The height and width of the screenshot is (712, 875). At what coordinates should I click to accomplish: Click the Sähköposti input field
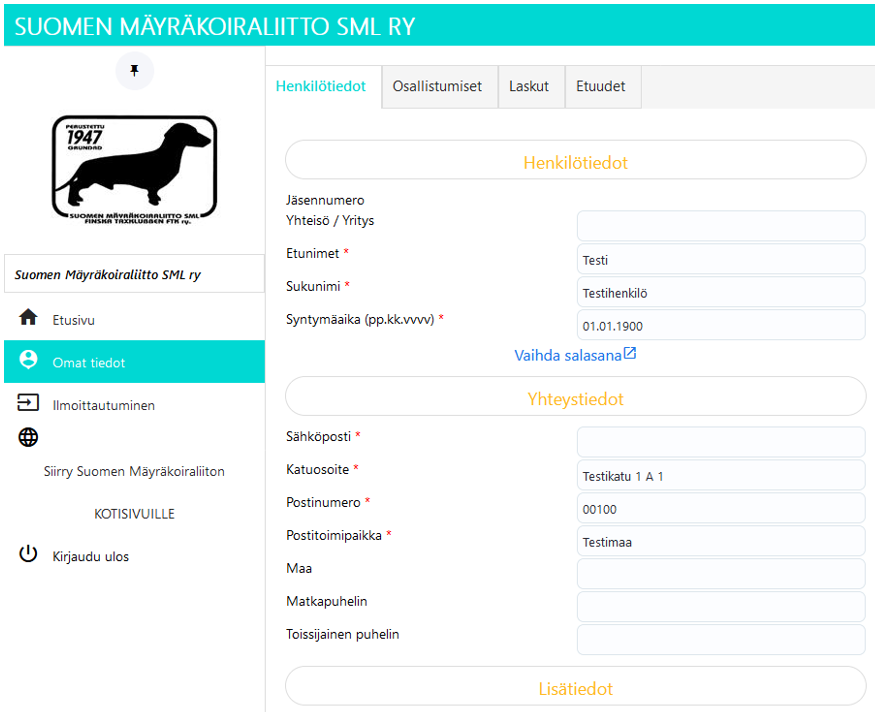[x=720, y=442]
